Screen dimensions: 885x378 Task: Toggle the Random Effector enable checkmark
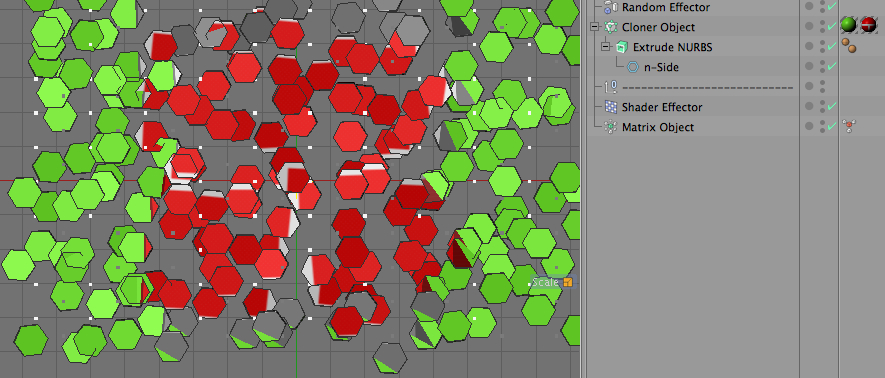[832, 7]
